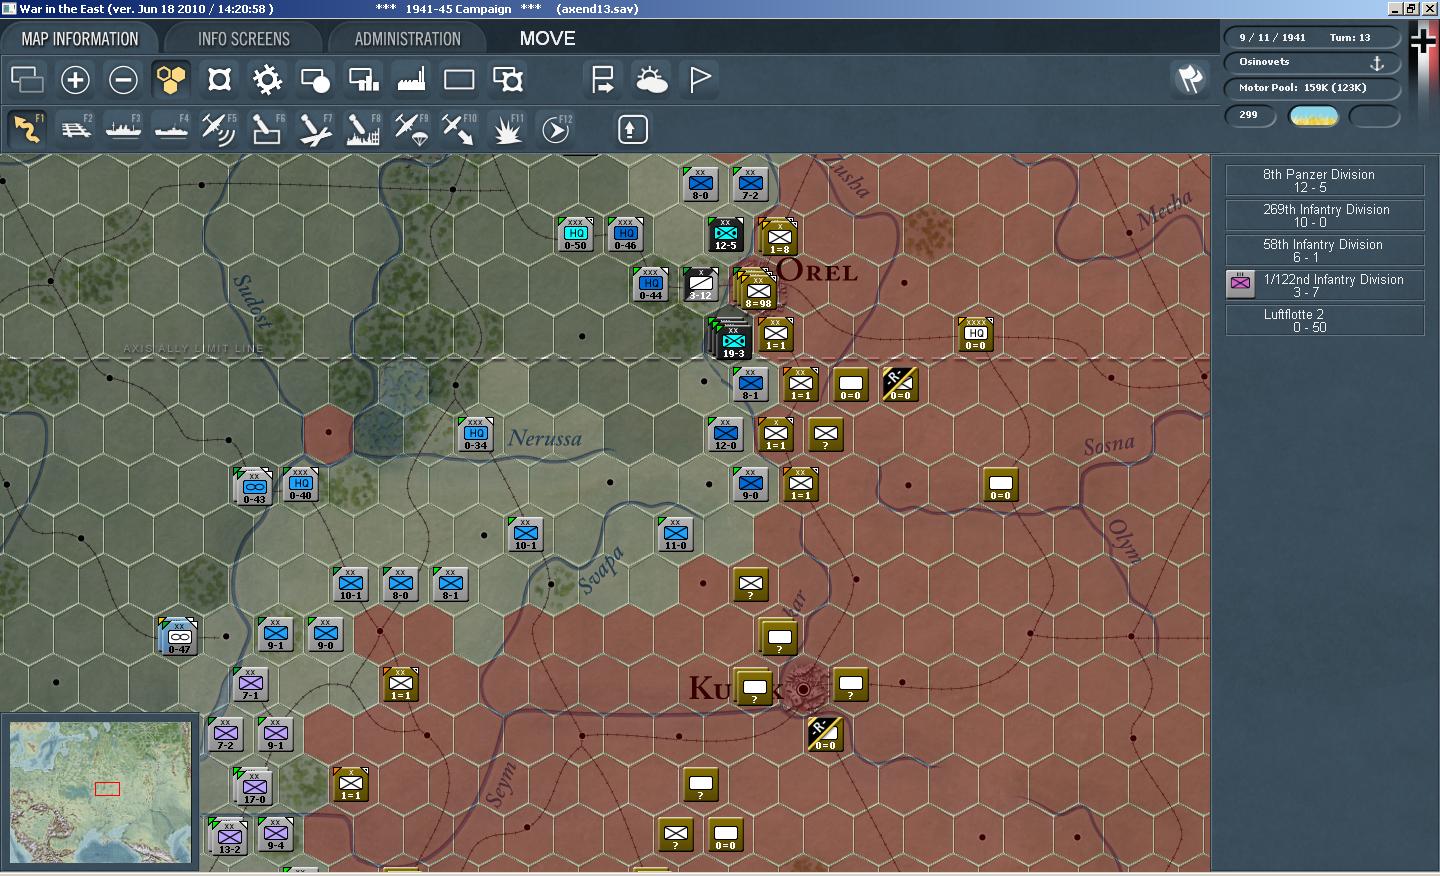
Task: Toggle the factory locations overlay
Action: coord(411,79)
